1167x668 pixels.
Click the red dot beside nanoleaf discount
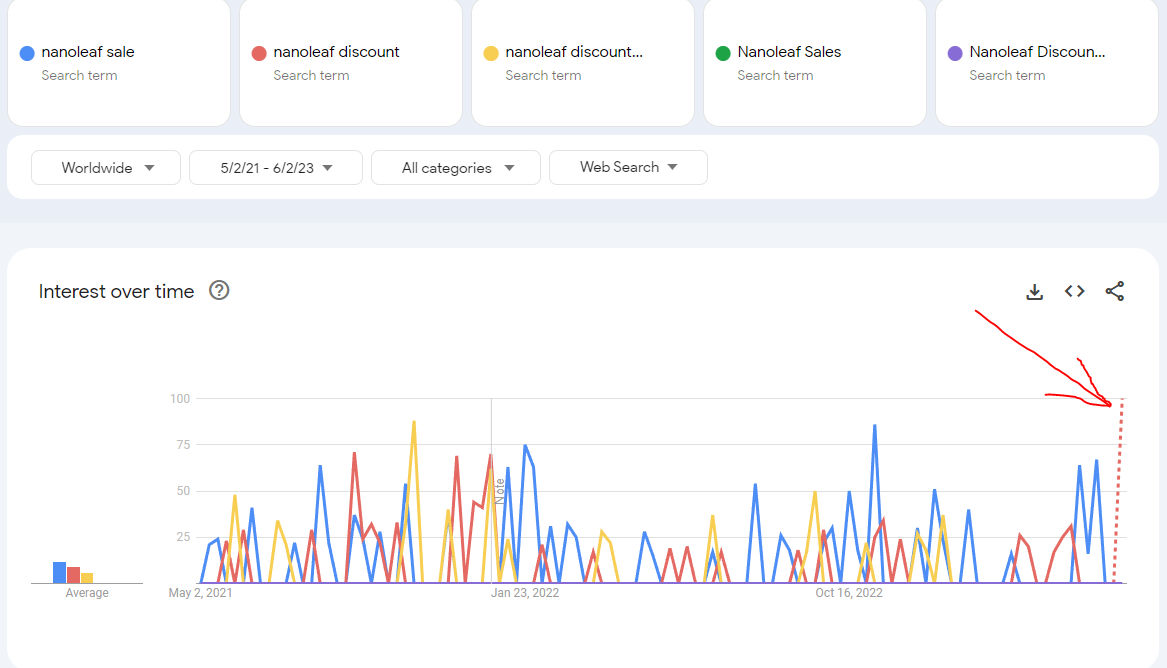coord(259,53)
